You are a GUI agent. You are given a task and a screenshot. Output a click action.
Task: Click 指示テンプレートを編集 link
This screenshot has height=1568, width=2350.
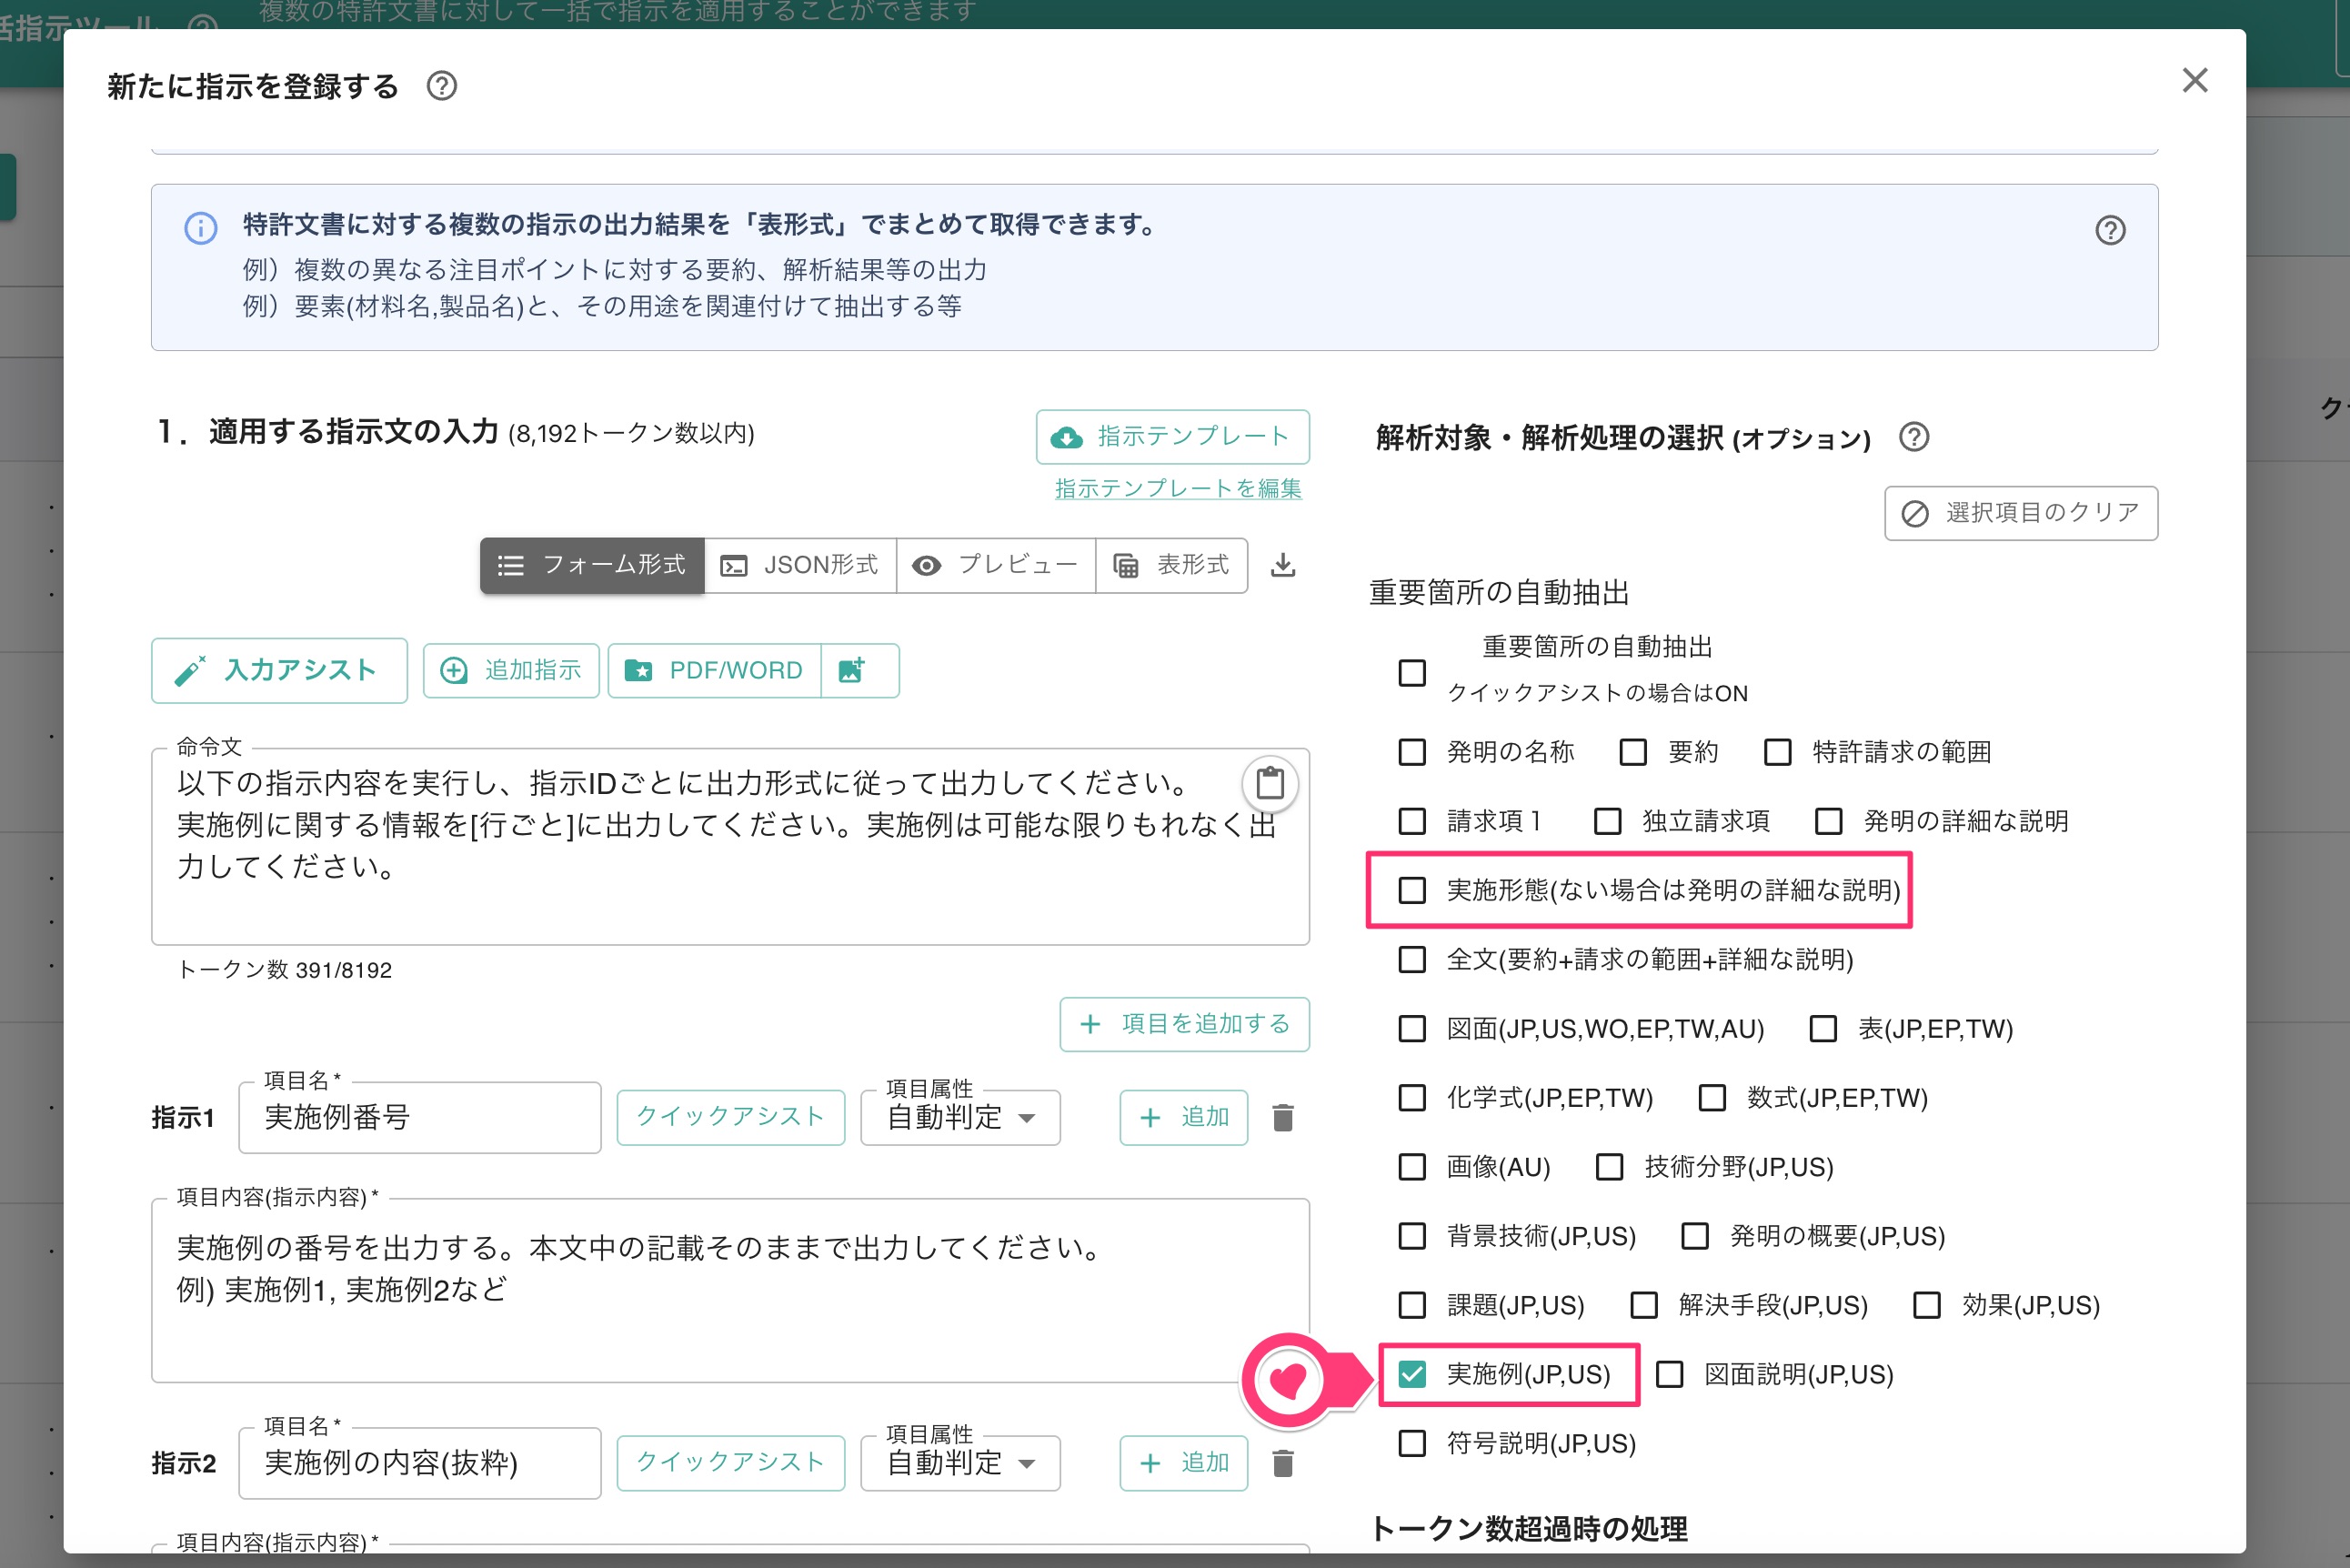coord(1178,488)
